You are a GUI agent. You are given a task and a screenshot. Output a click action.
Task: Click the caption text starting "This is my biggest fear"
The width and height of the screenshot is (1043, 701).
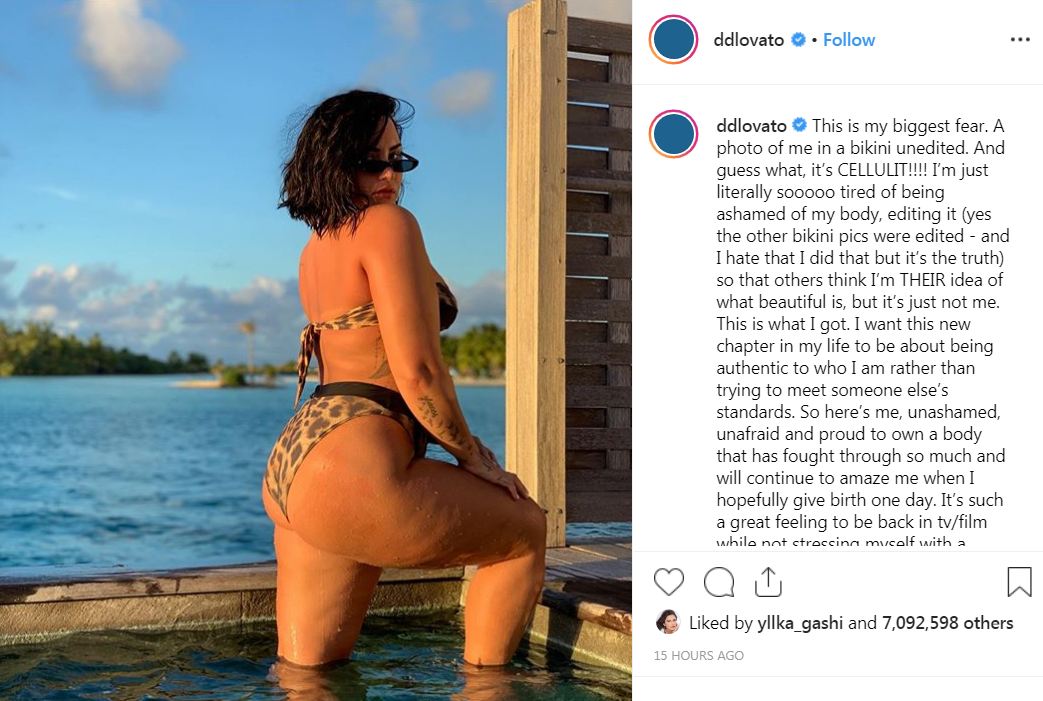click(862, 333)
